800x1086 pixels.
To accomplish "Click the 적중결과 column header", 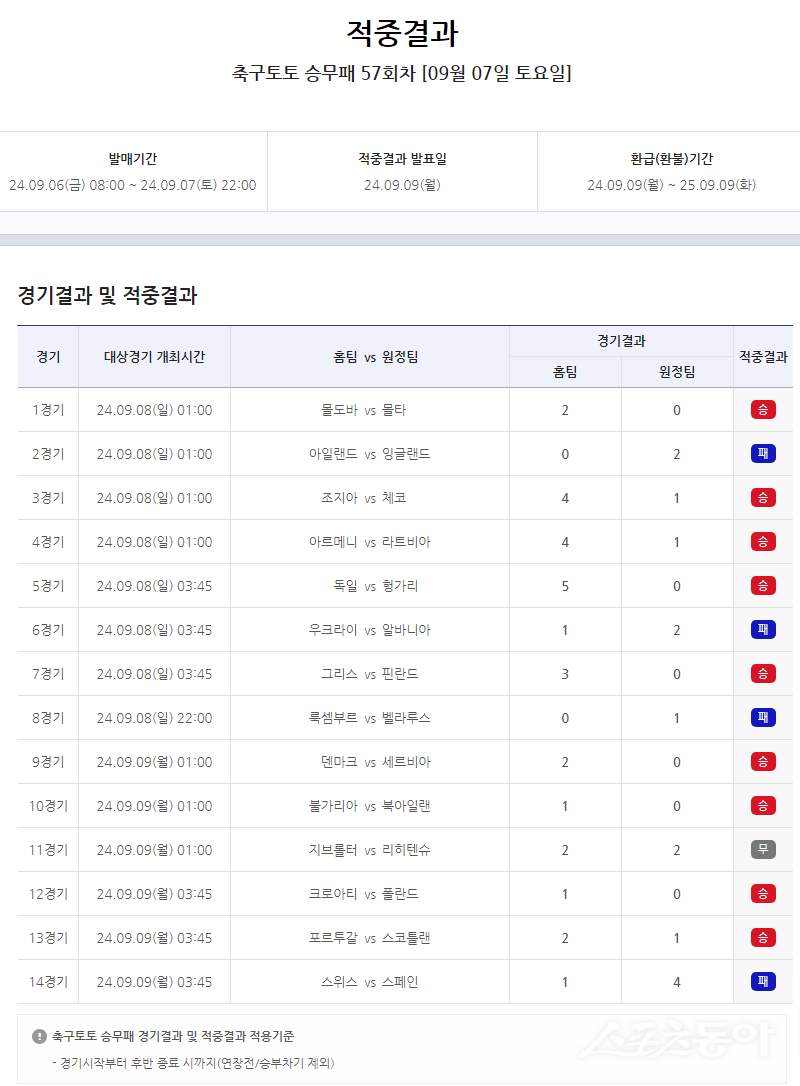I will click(x=763, y=357).
